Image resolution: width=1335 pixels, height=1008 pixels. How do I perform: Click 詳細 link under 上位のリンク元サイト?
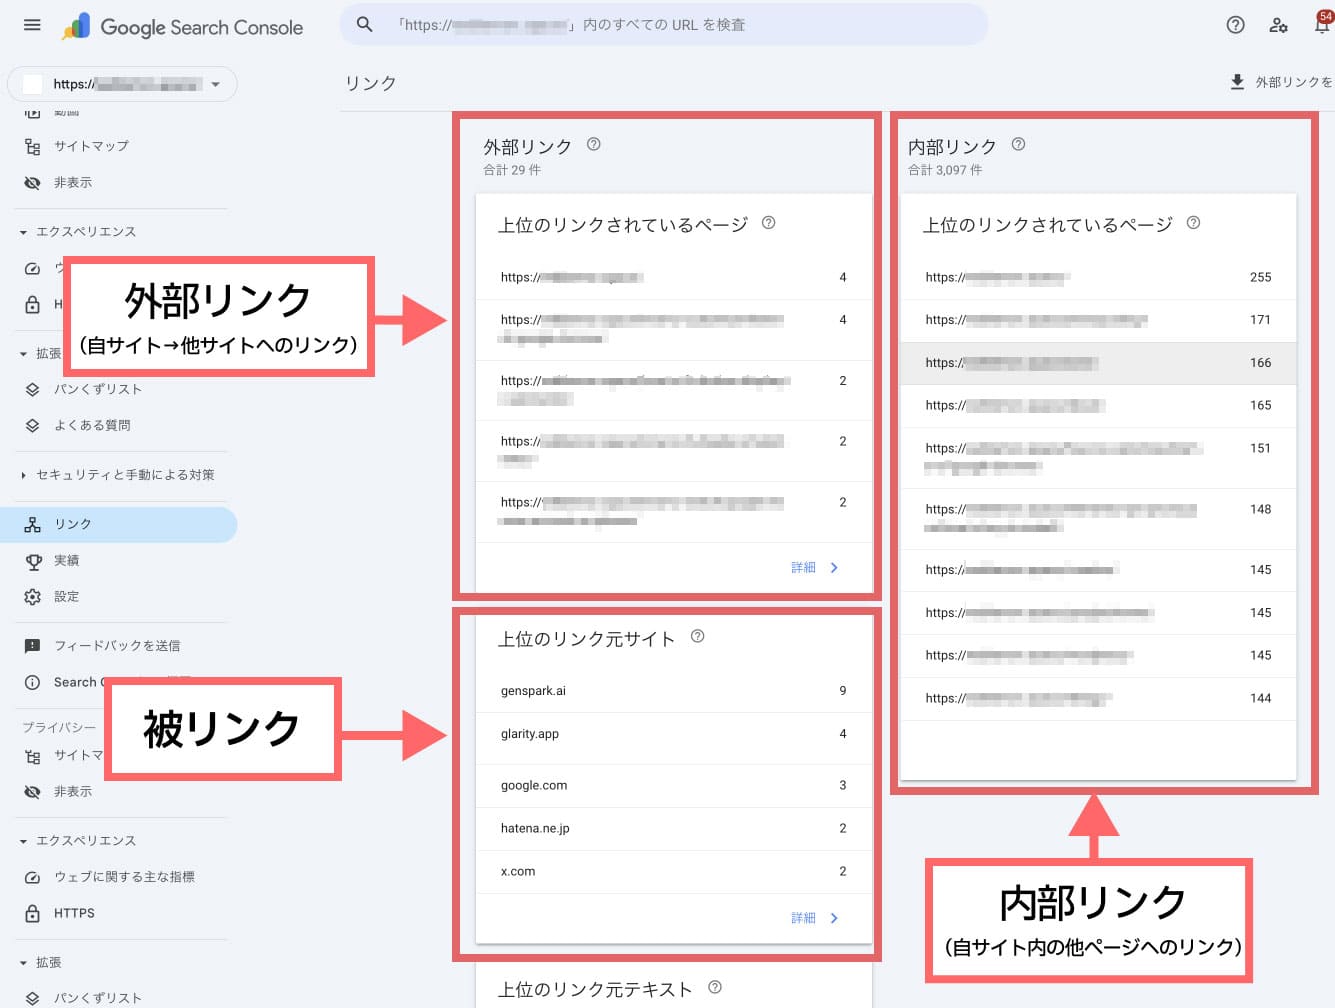click(805, 917)
